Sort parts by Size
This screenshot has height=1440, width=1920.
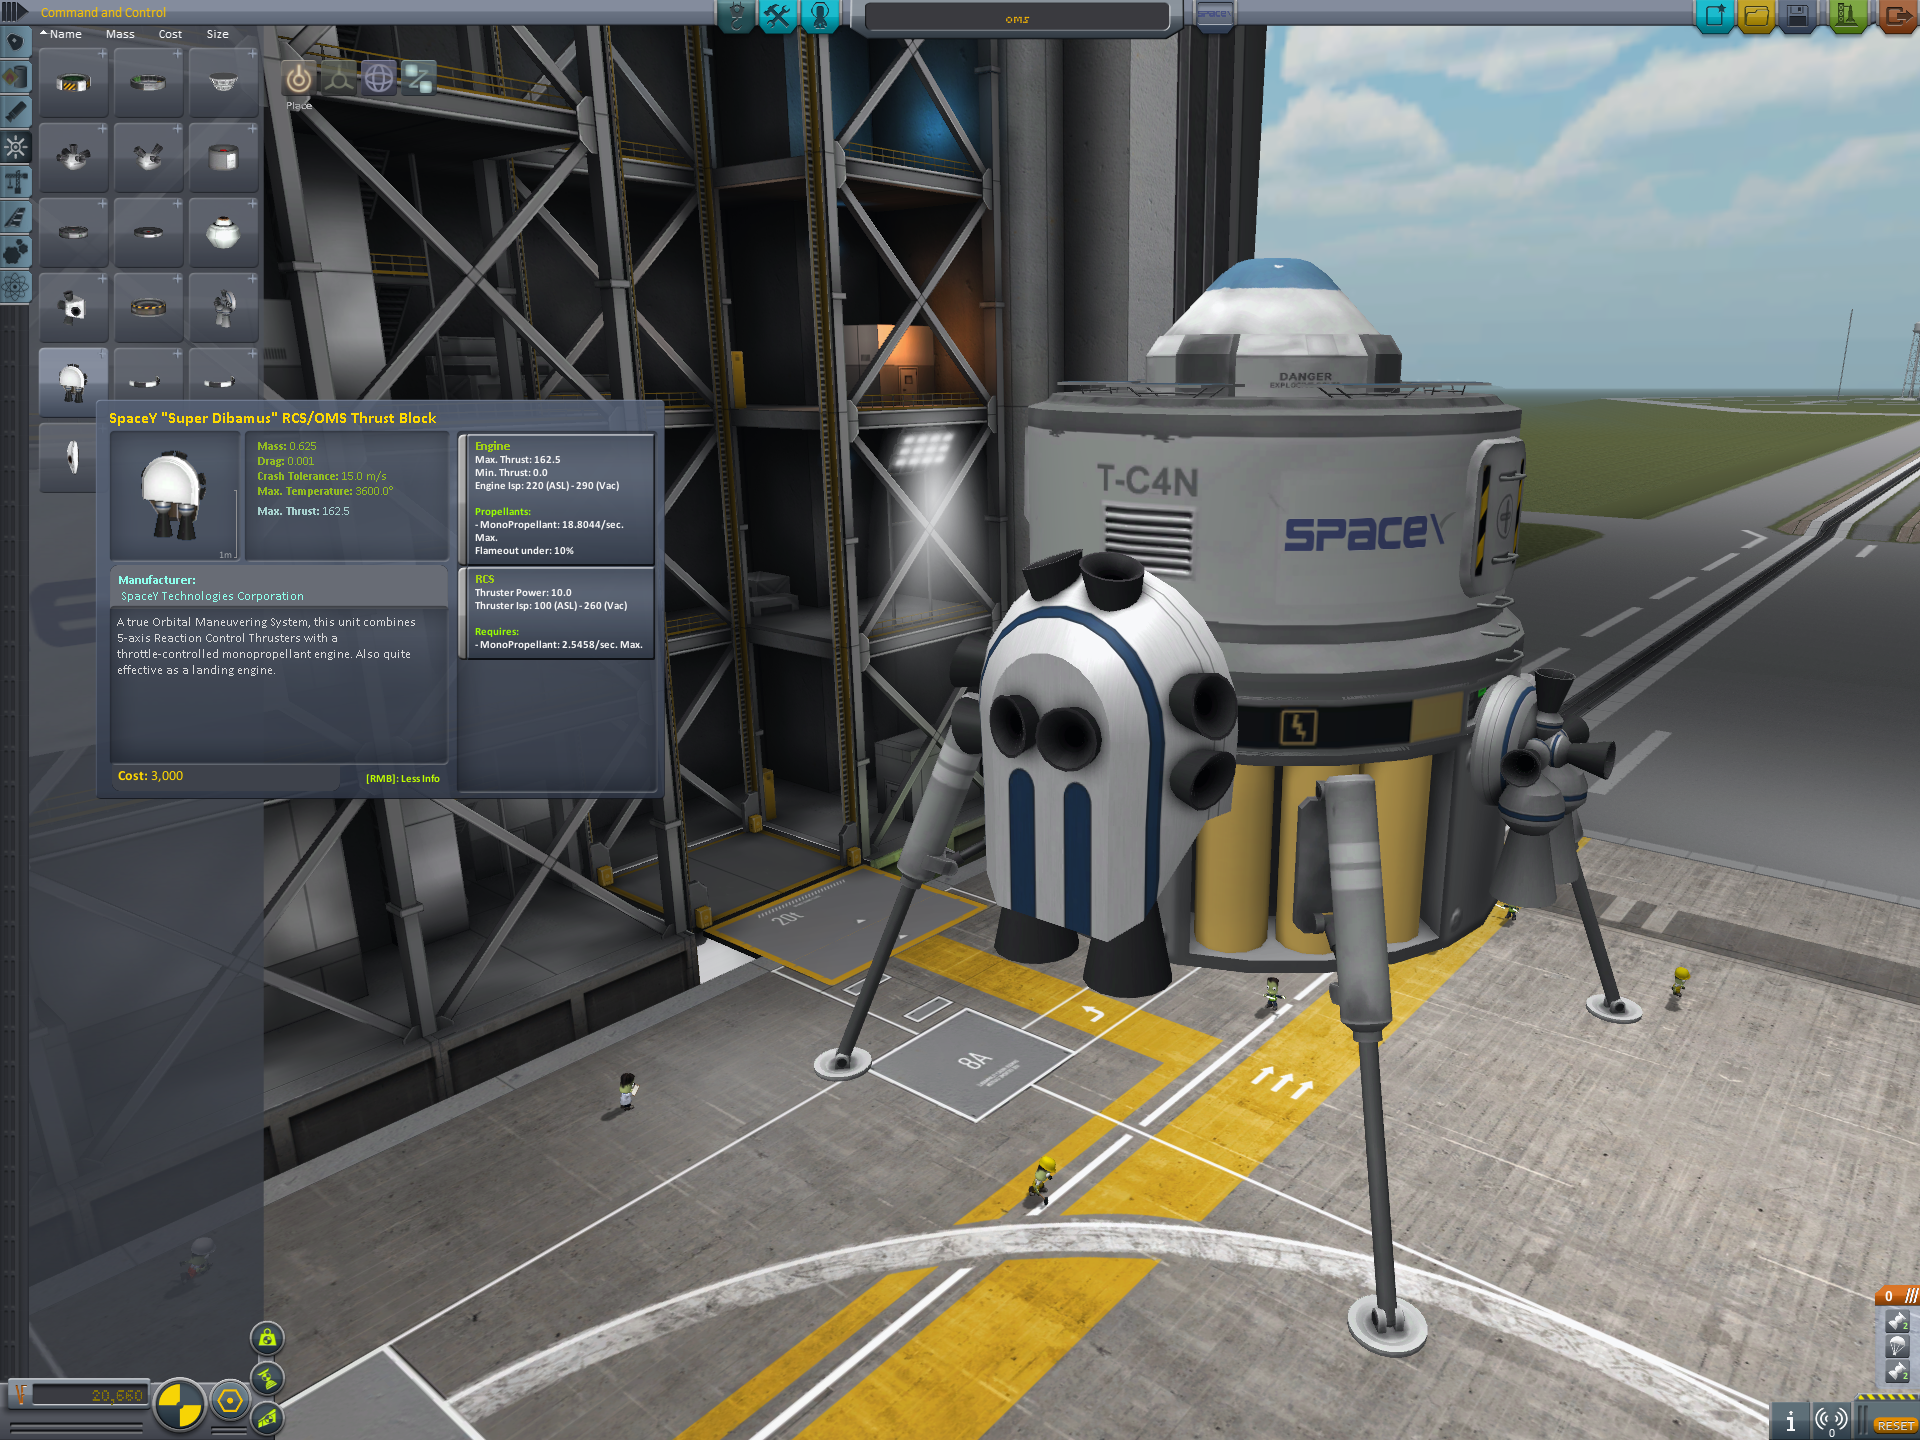point(217,34)
